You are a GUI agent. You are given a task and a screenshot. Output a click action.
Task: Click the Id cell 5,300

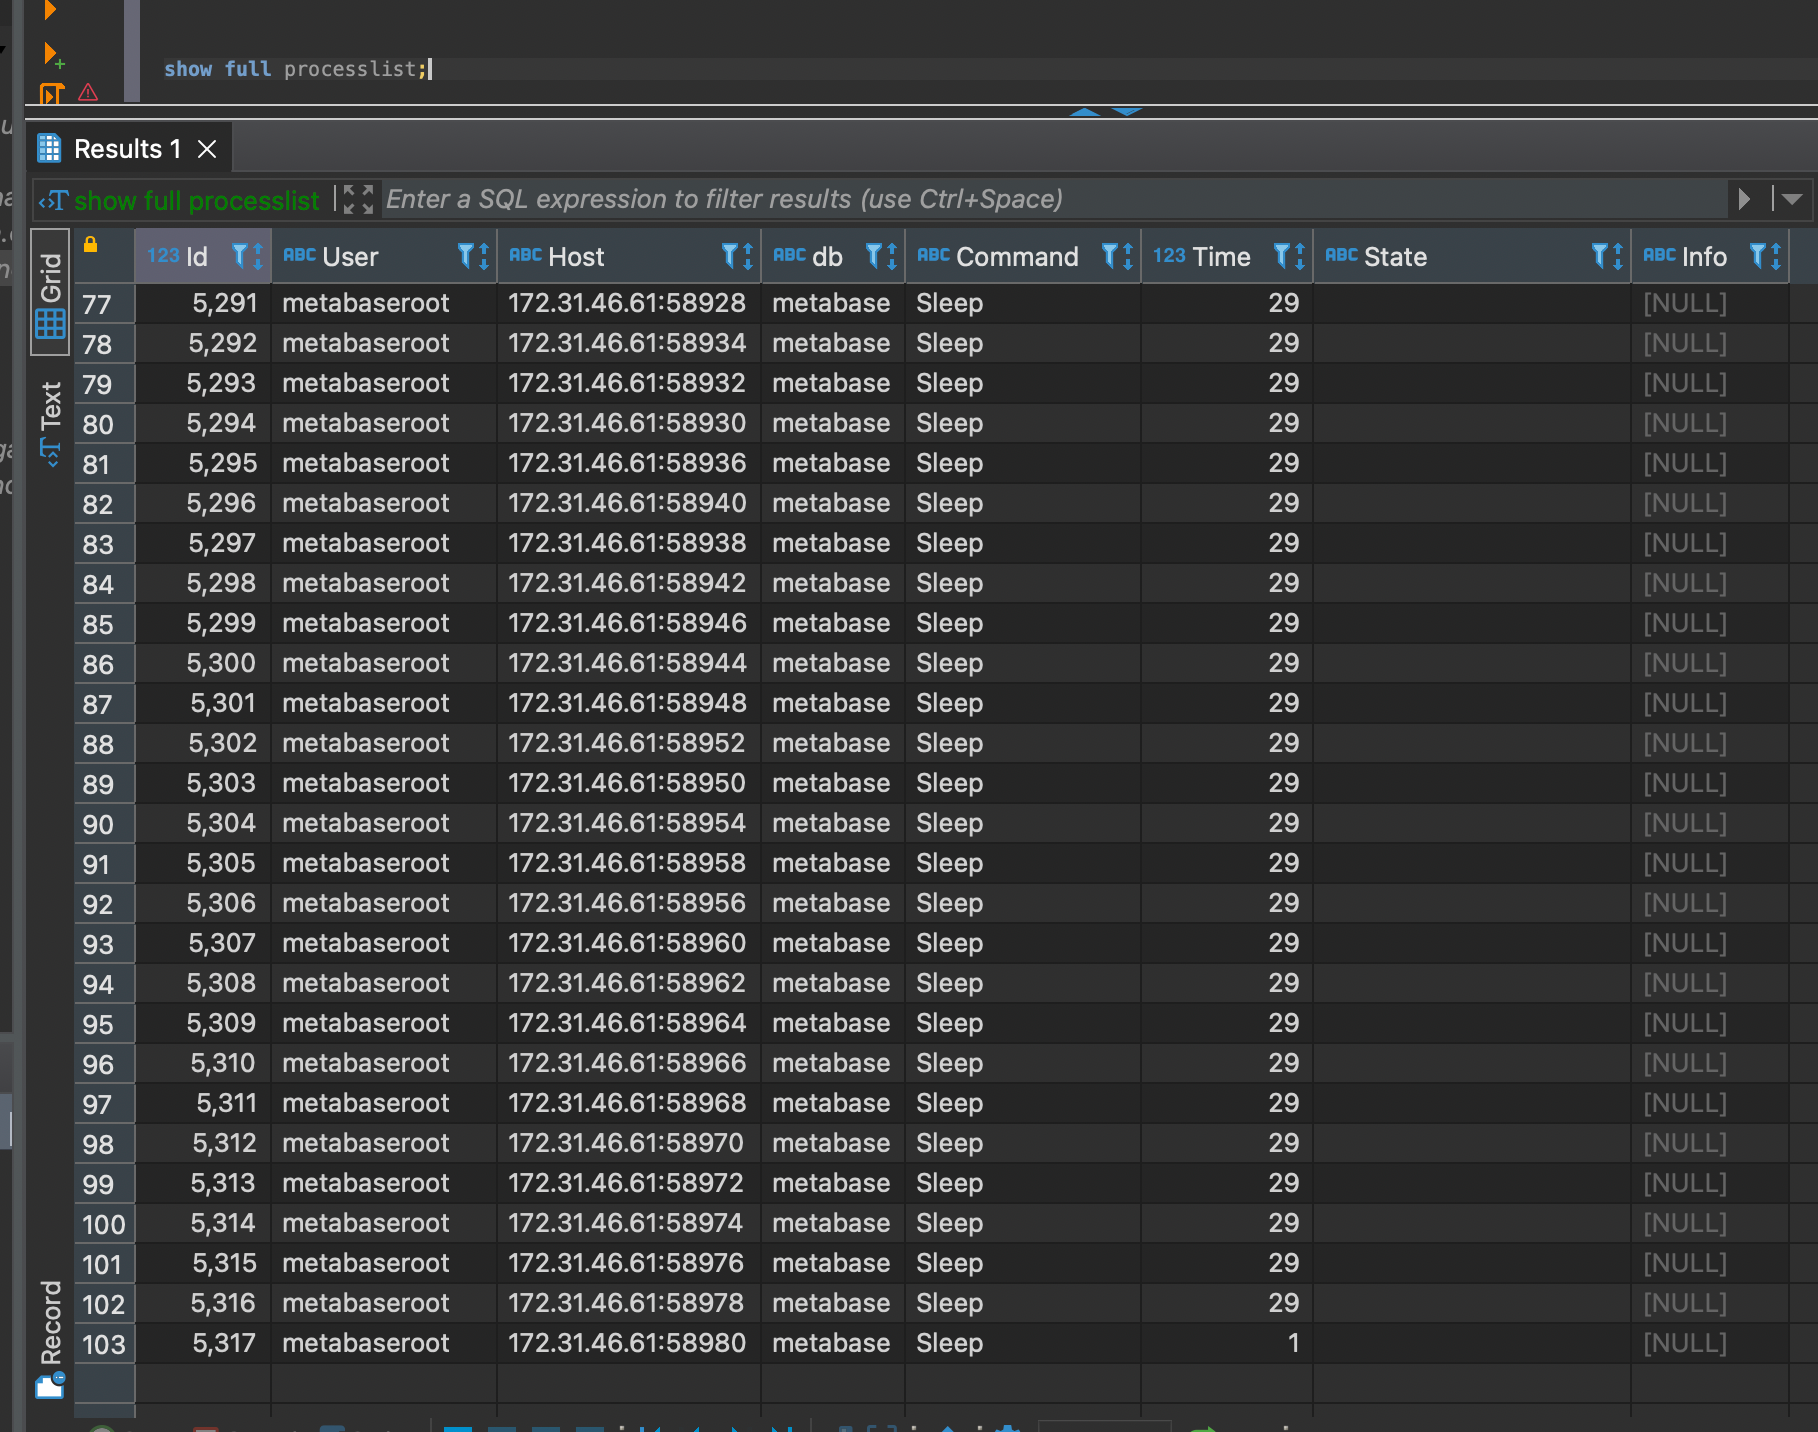click(203, 663)
